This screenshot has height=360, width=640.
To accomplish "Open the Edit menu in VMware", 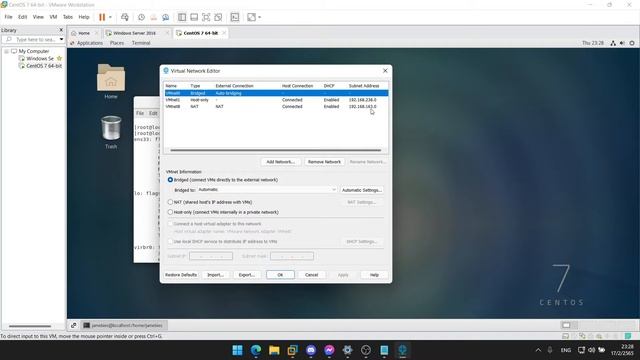I will (x=22, y=17).
